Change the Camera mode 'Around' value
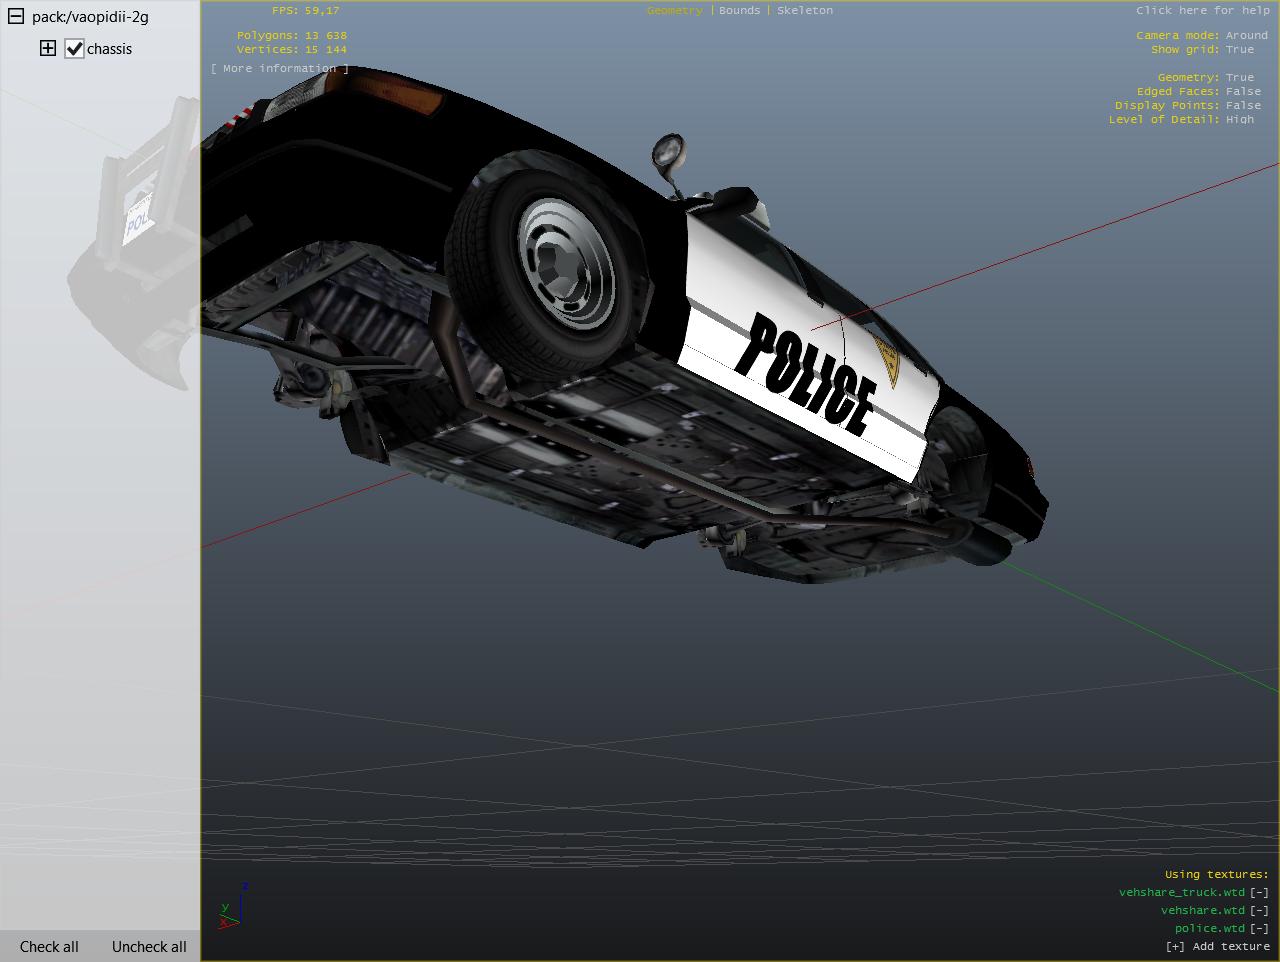This screenshot has width=1280, height=962. click(x=1246, y=35)
